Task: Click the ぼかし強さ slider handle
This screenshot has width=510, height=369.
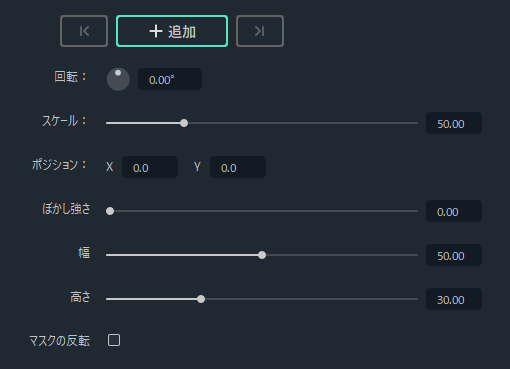Action: click(x=110, y=211)
